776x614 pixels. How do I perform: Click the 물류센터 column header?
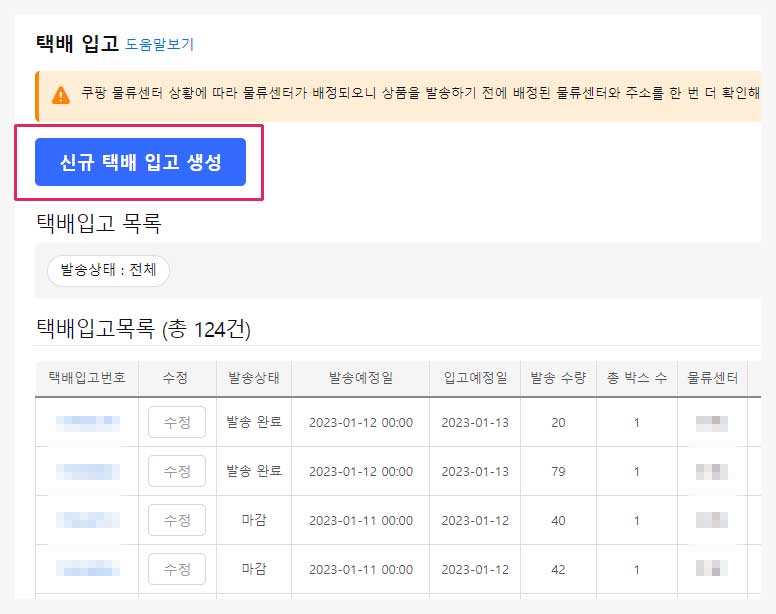(712, 378)
